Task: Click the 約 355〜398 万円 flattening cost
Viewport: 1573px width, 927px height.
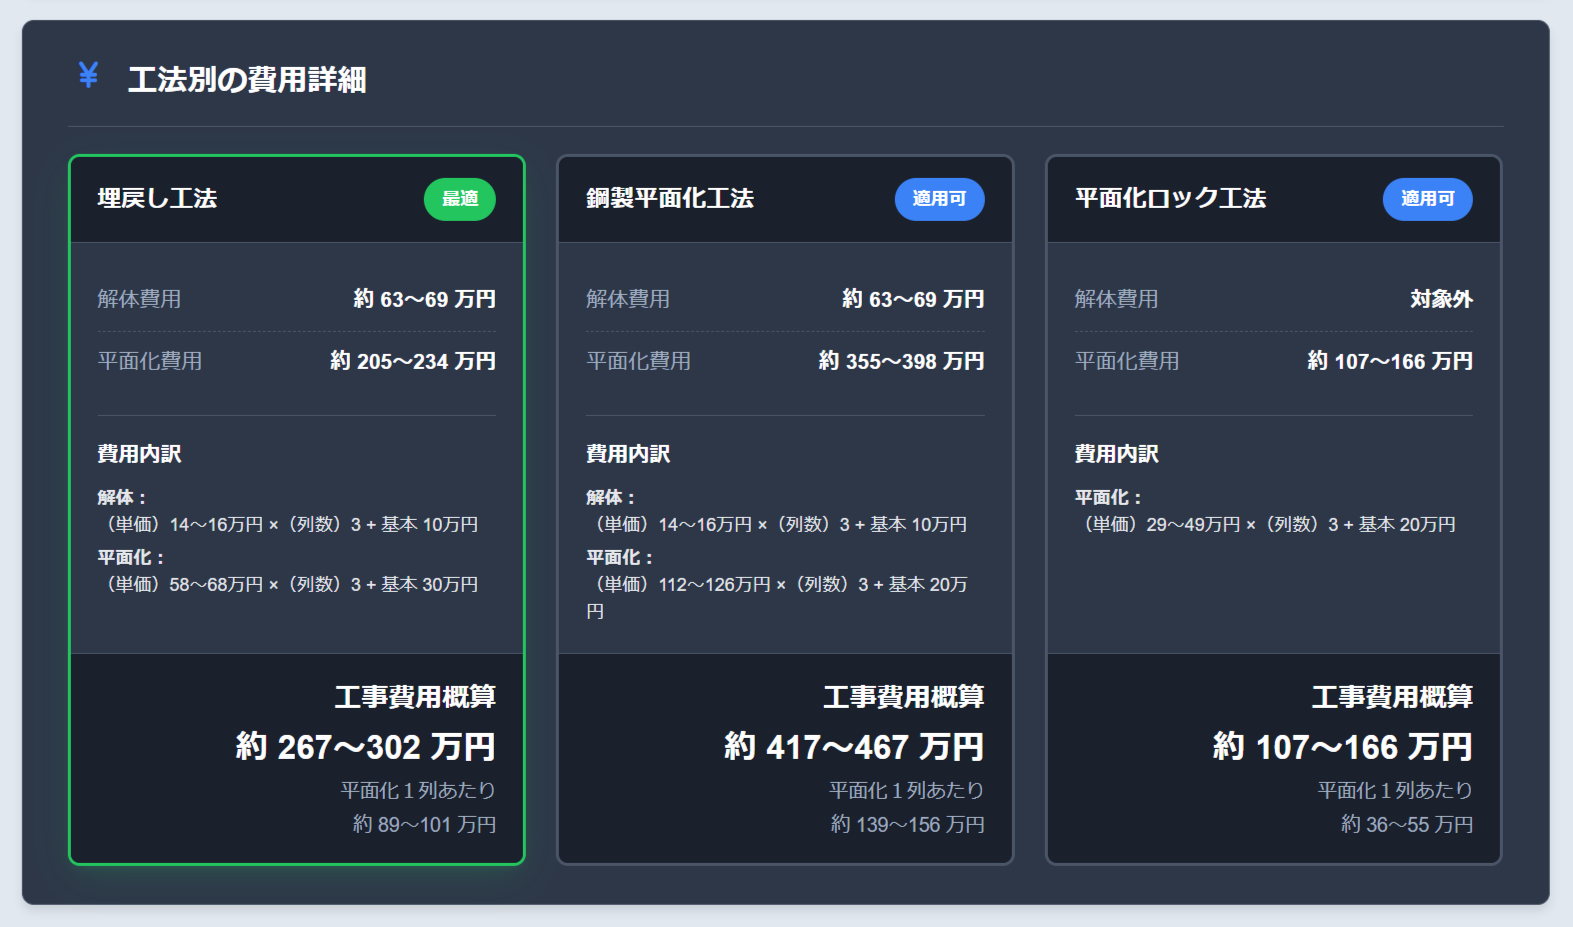Action: 901,361
